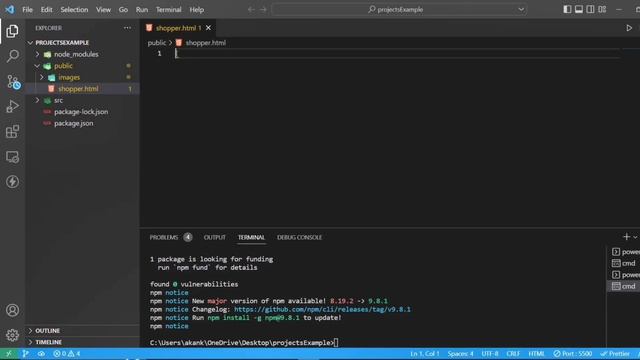
Task: Open the File menu
Action: point(27,9)
